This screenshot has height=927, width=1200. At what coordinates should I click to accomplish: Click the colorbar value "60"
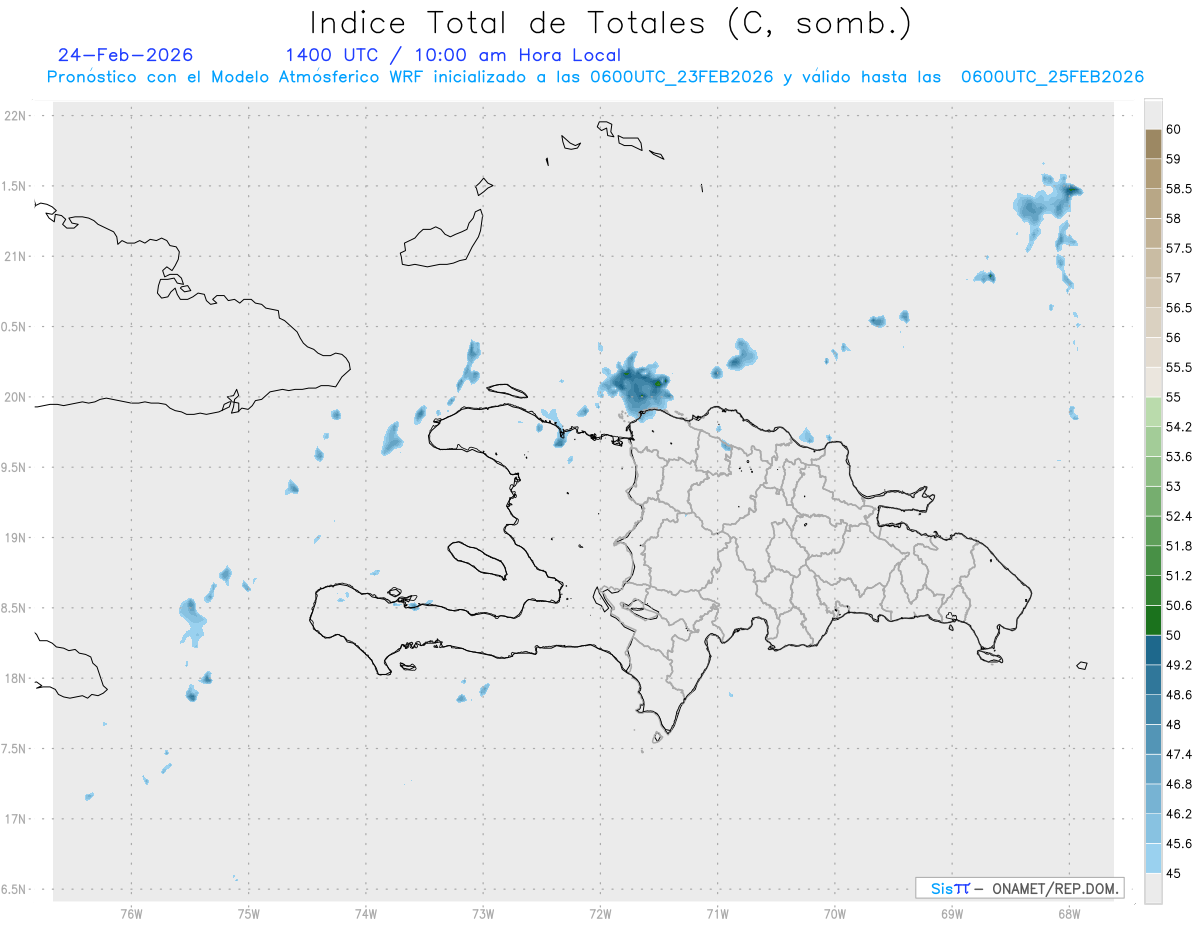pos(1174,129)
